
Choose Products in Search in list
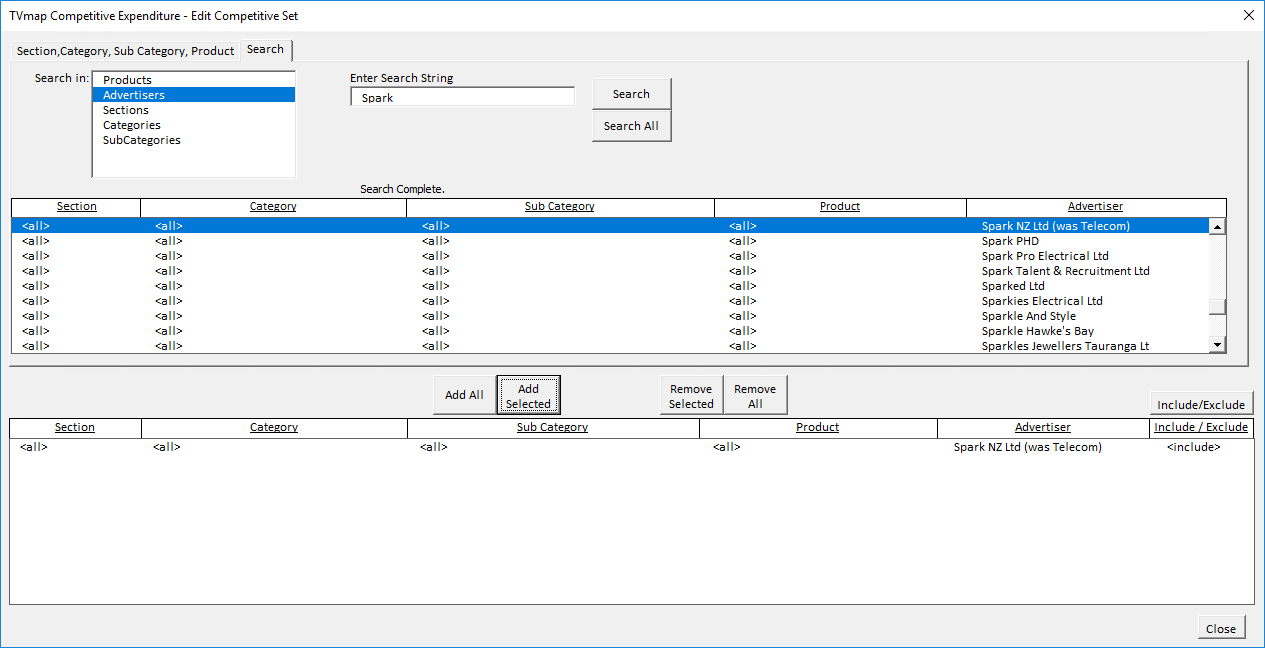(x=193, y=80)
